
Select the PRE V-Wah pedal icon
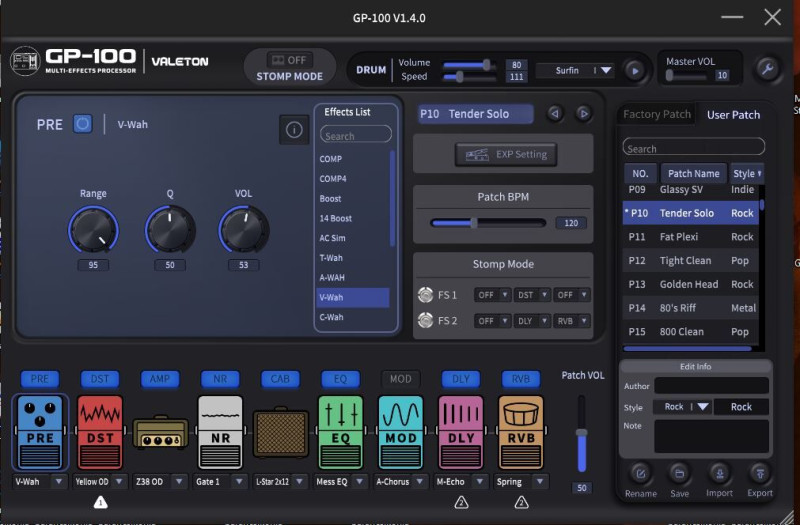click(x=40, y=432)
